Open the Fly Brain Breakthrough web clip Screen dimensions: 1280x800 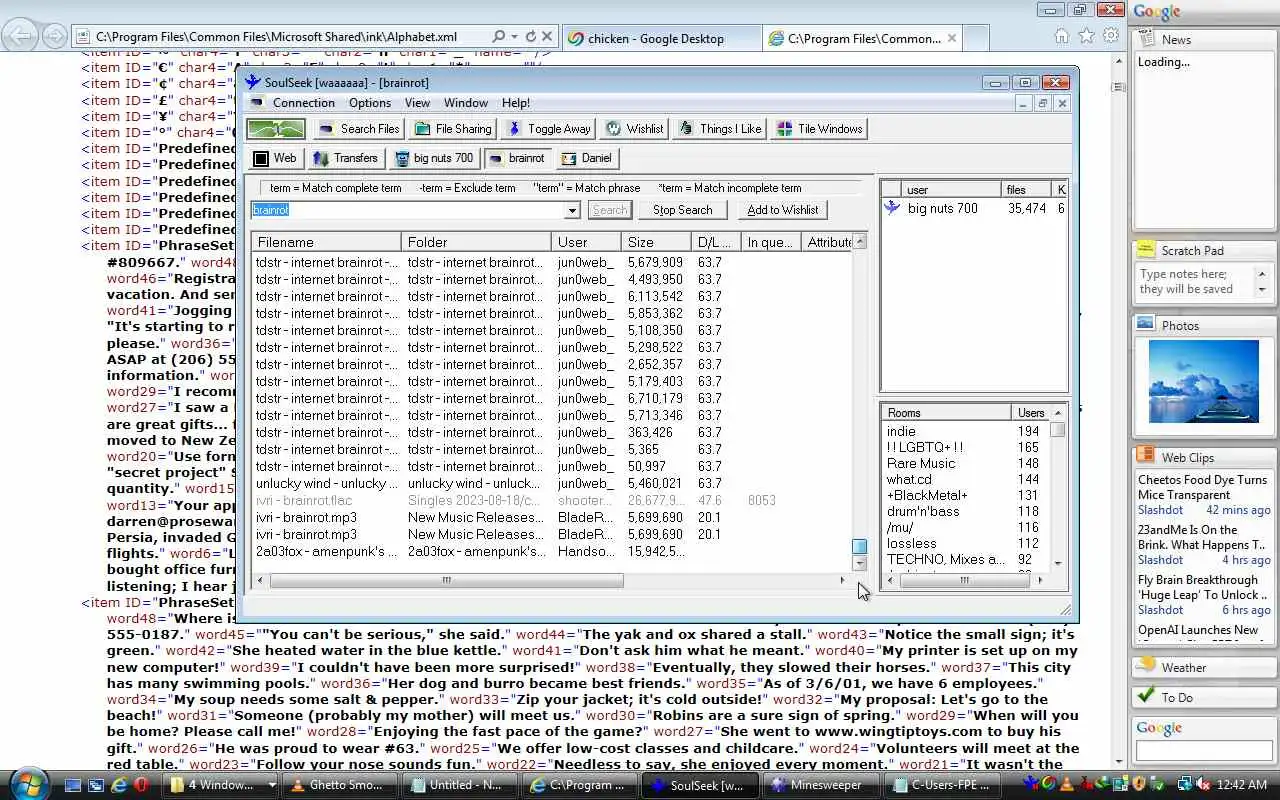[1202, 587]
